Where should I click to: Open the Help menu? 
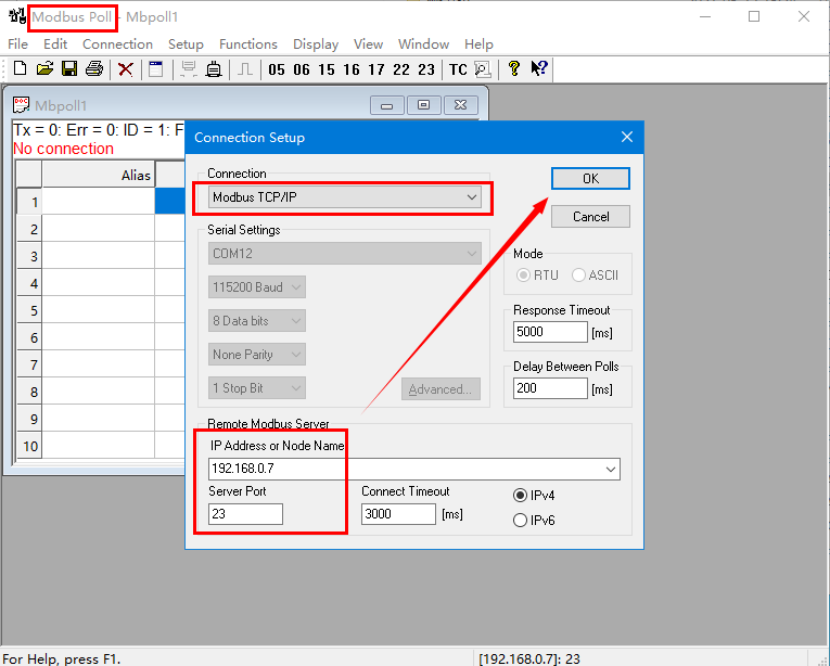(x=479, y=44)
